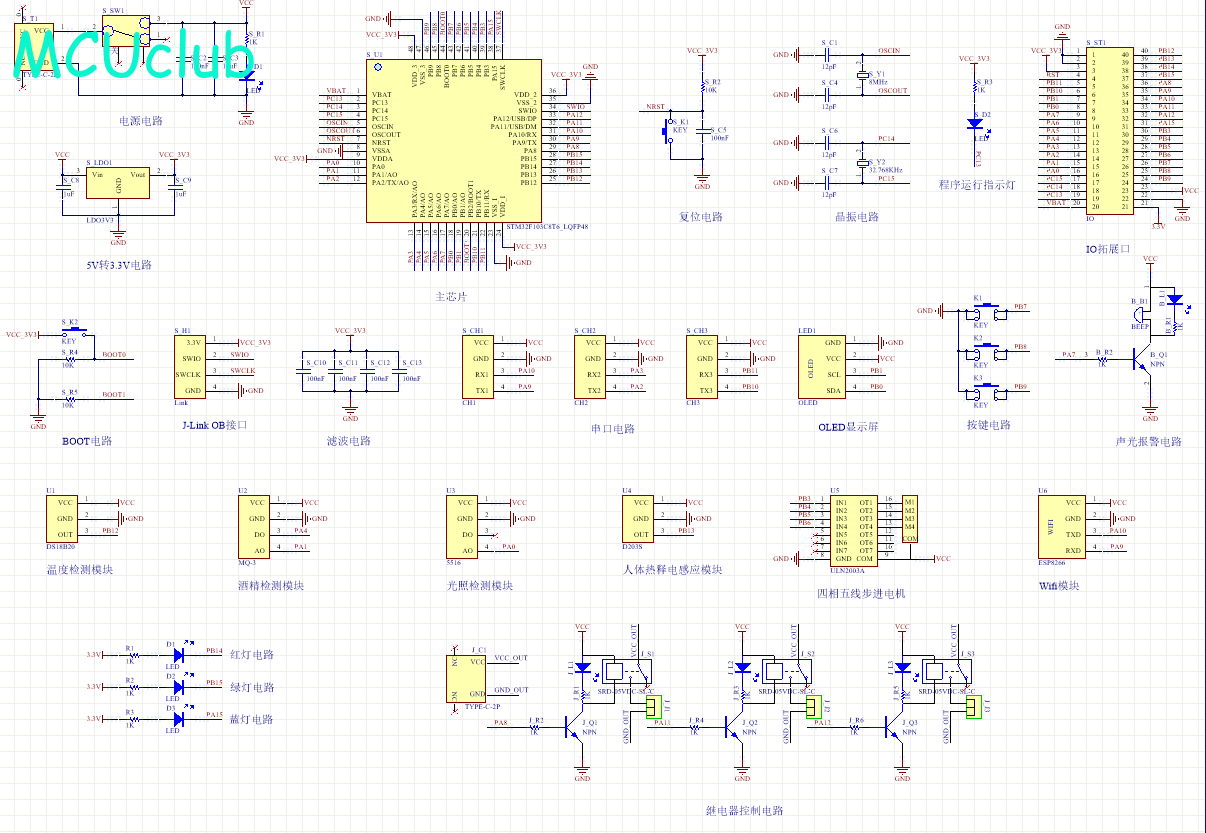Click the '程序运行指示灯' label

pyautogui.click(x=977, y=185)
